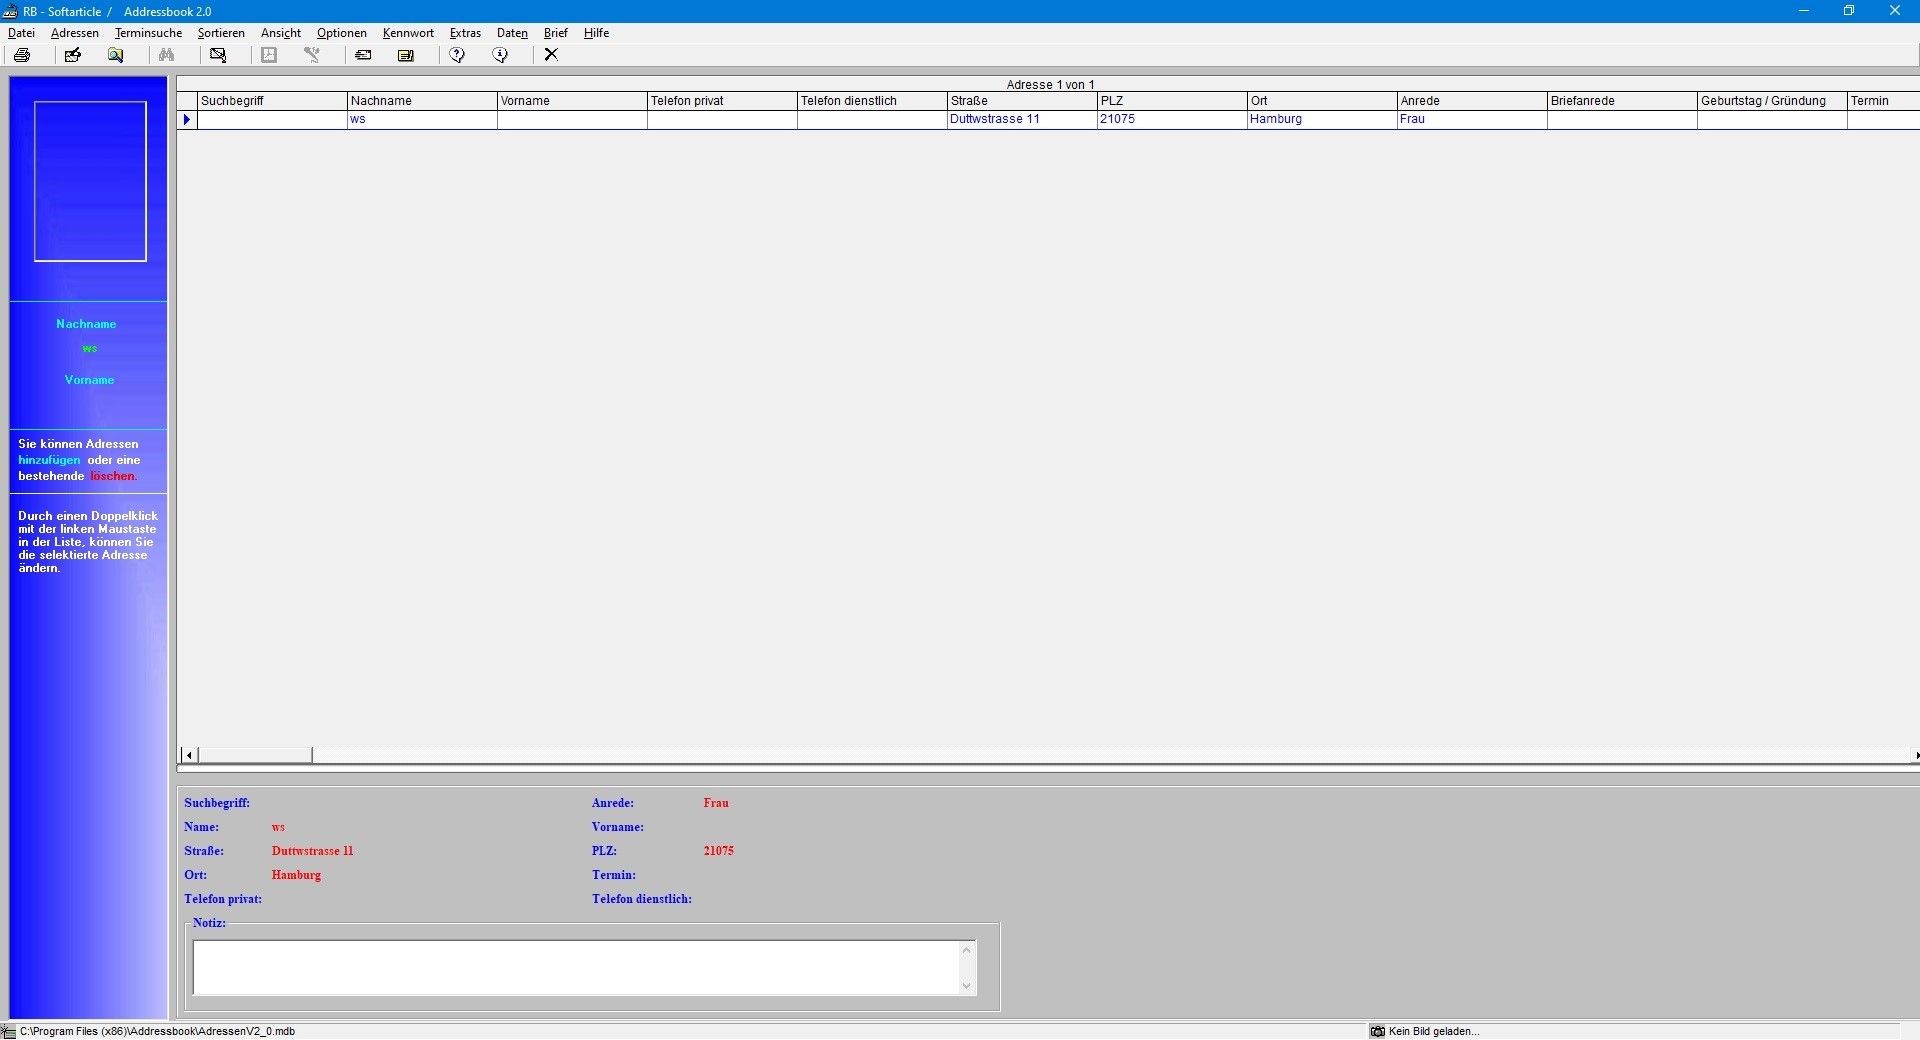This screenshot has width=1920, height=1040.
Task: Click the 'Hamburg' Ort table cell
Action: click(1322, 119)
